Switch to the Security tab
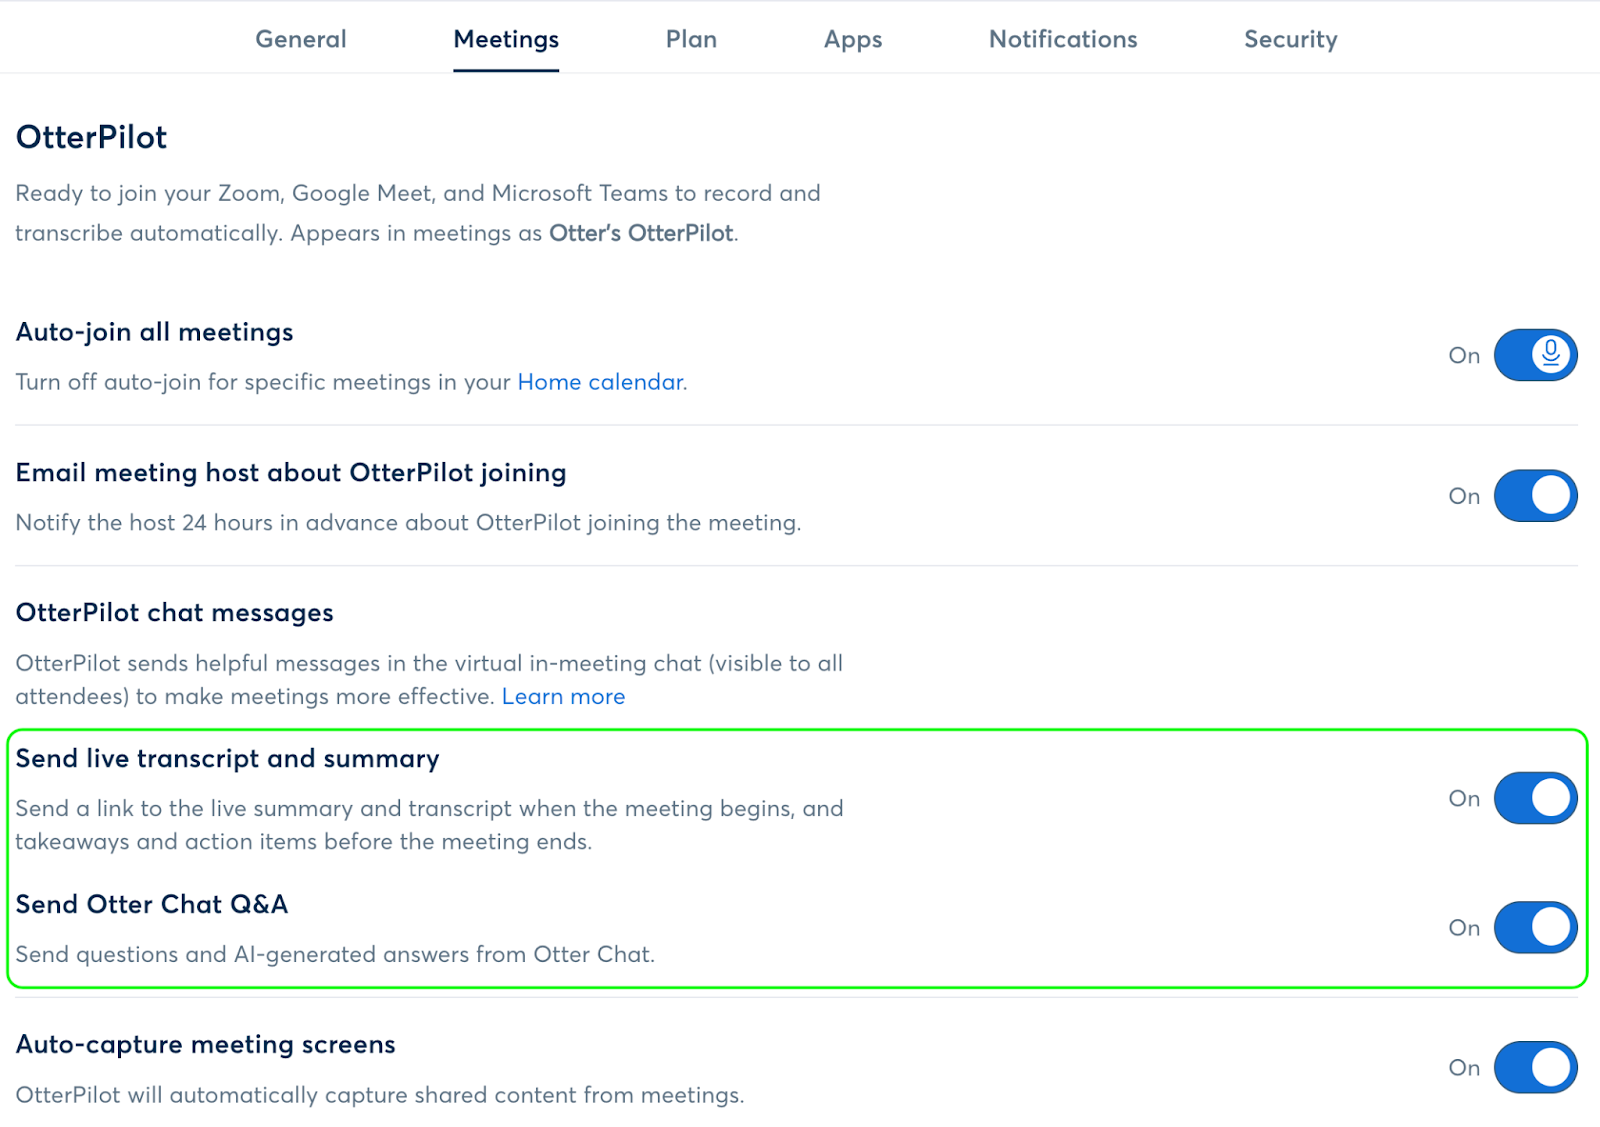Viewport: 1600px width, 1127px height. (1290, 39)
